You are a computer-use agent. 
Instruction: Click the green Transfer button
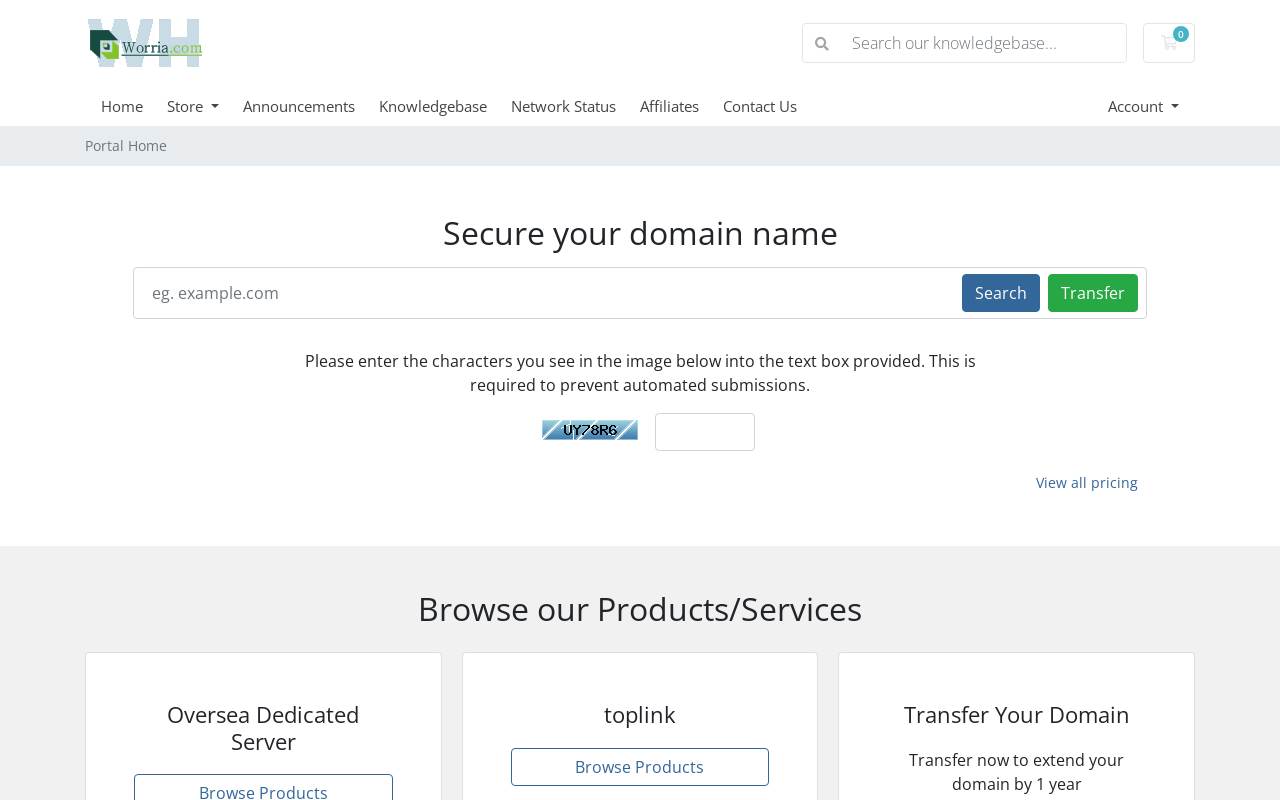click(x=1093, y=293)
